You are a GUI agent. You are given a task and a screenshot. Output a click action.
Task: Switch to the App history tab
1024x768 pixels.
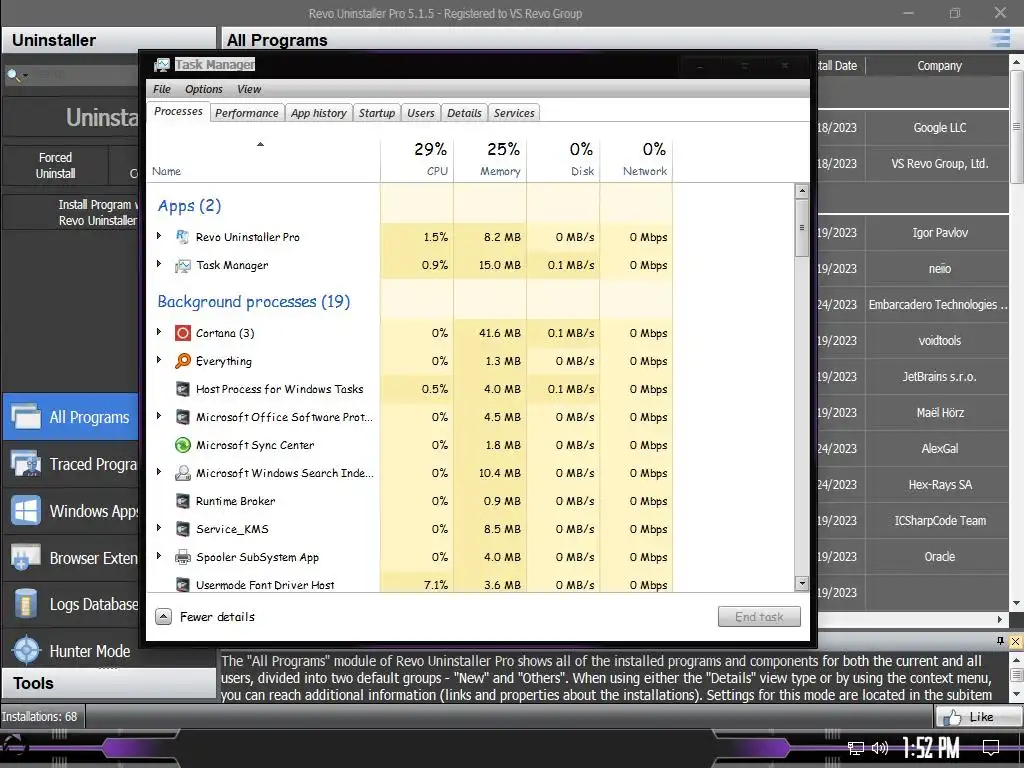click(x=319, y=113)
